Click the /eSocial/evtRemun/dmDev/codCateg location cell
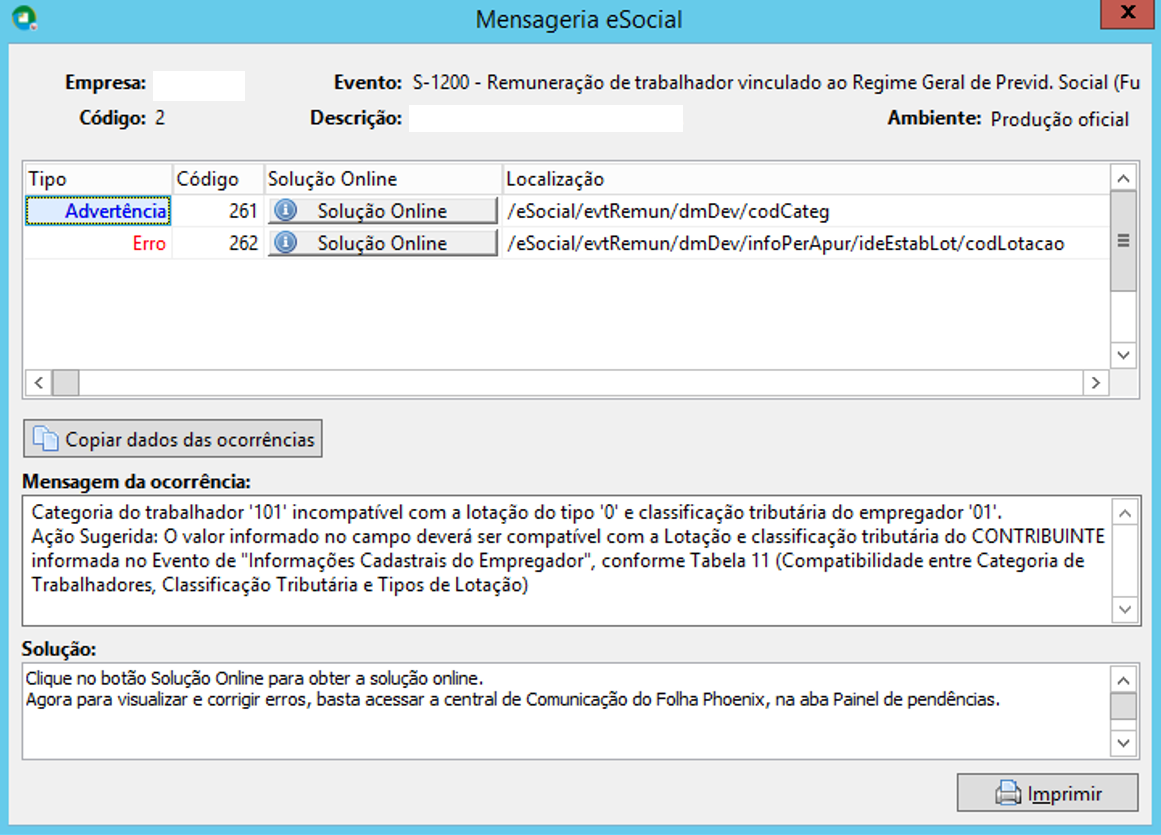This screenshot has width=1161, height=835. pyautogui.click(x=806, y=211)
